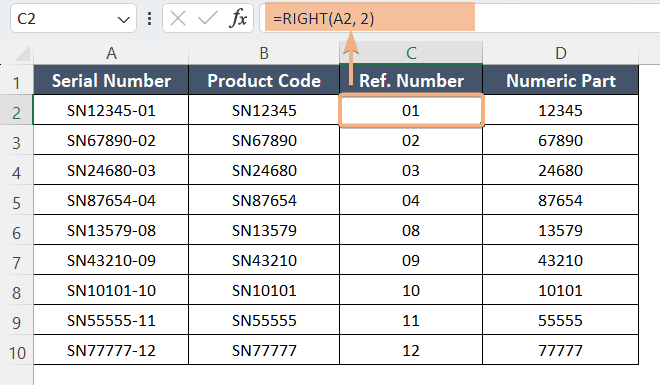Screen dimensions: 660x385
Task: Click the Ref. Number header cell
Action: pos(411,80)
